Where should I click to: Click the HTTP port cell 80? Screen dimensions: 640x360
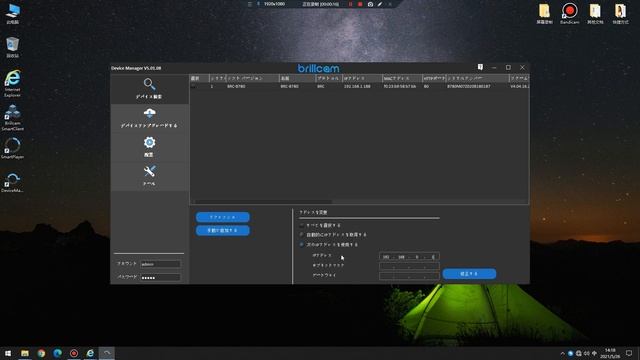426,87
